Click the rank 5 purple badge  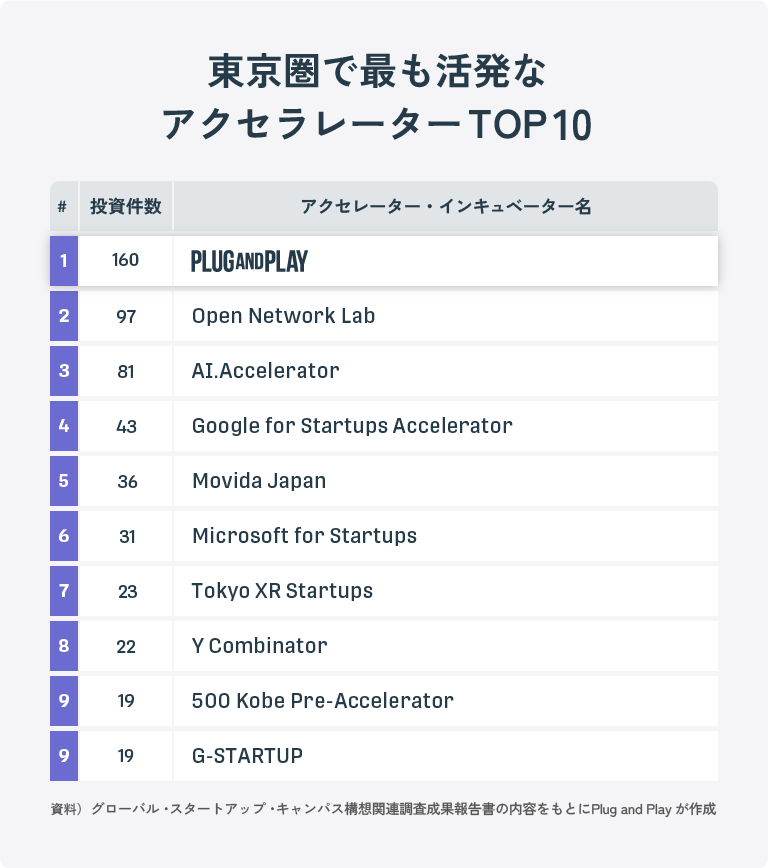click(64, 481)
